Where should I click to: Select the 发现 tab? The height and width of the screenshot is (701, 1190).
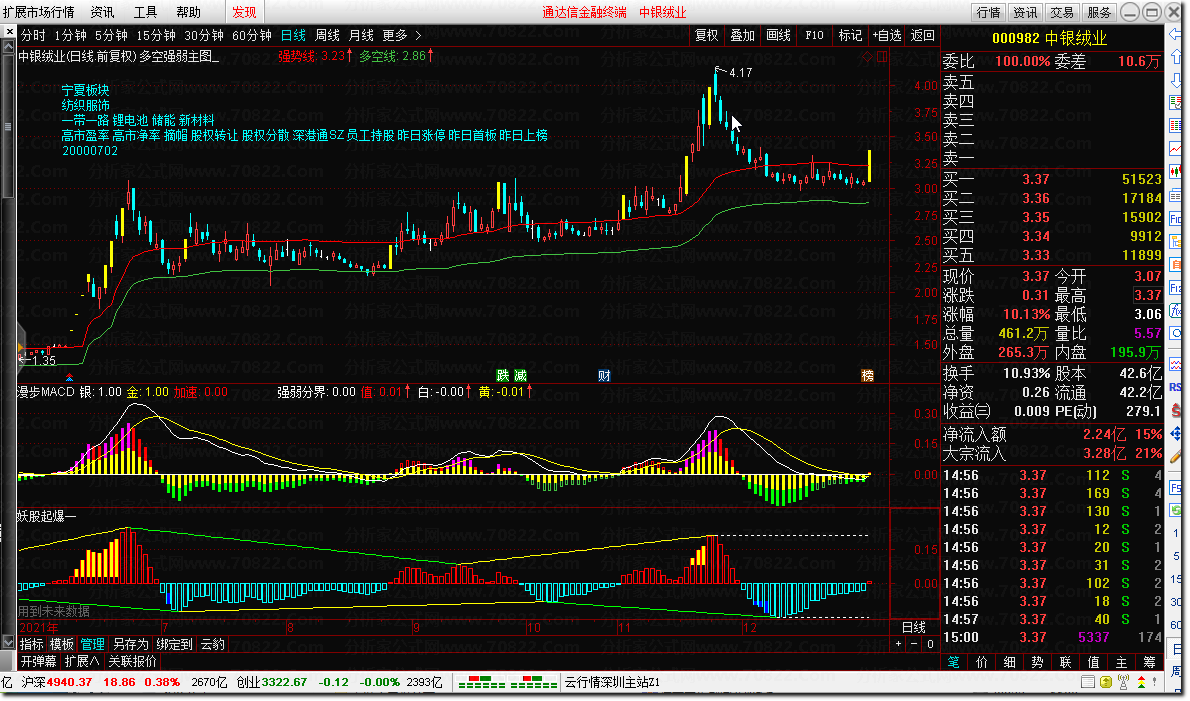(x=244, y=12)
